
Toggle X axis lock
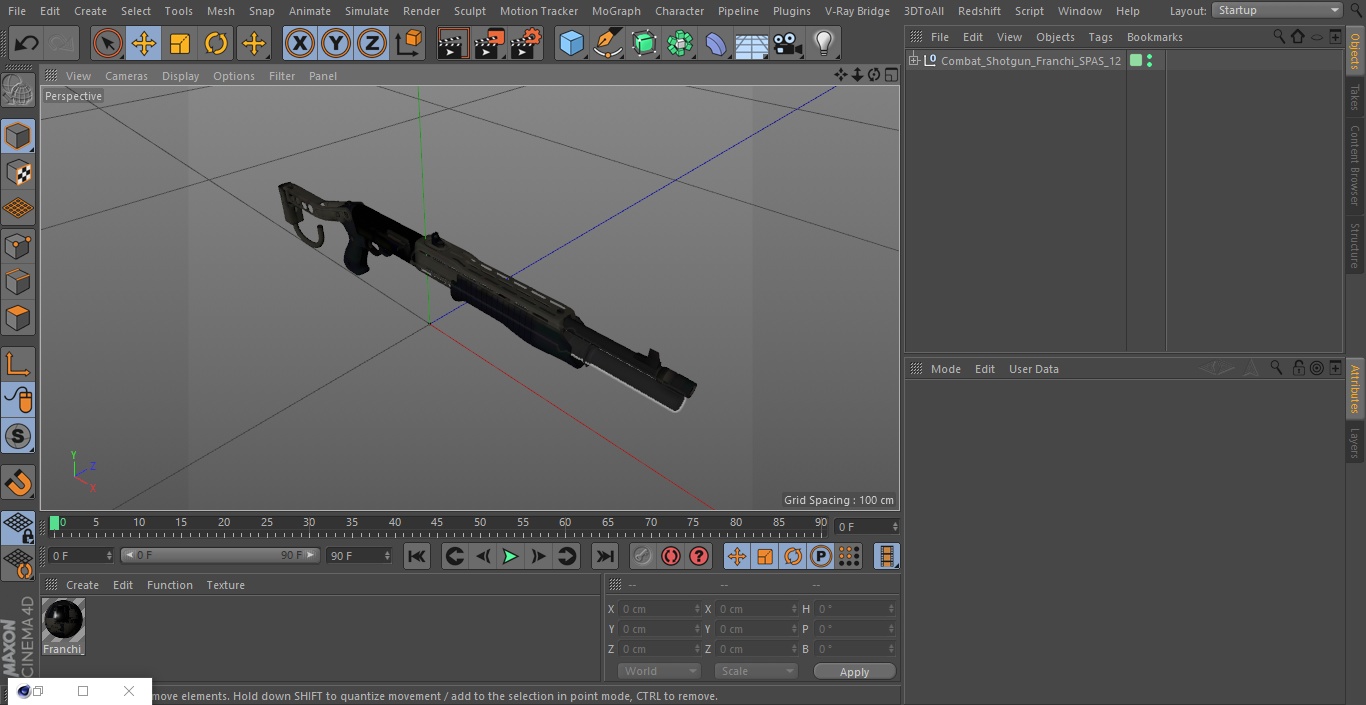tap(300, 44)
